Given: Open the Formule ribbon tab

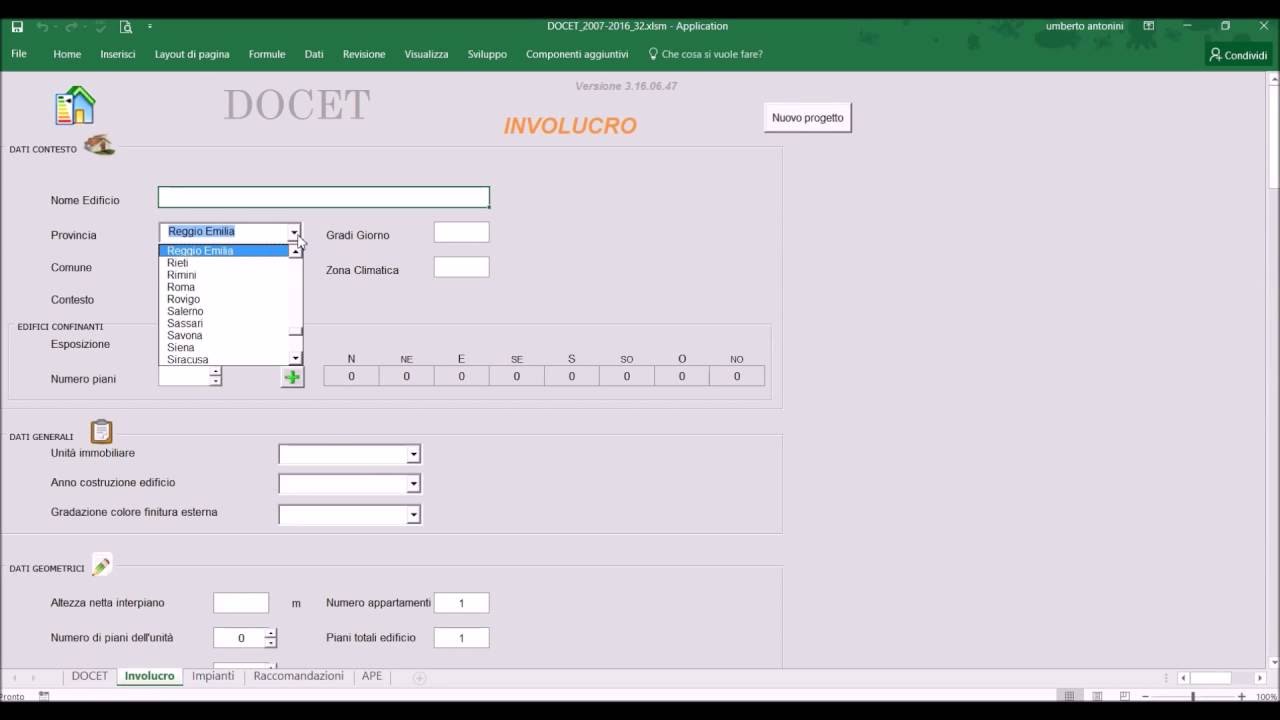Looking at the screenshot, I should pos(267,54).
